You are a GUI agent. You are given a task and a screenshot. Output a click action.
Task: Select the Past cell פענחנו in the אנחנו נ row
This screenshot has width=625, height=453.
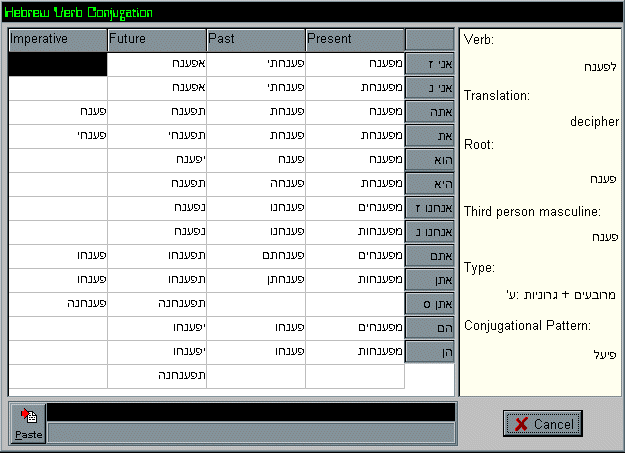click(256, 232)
